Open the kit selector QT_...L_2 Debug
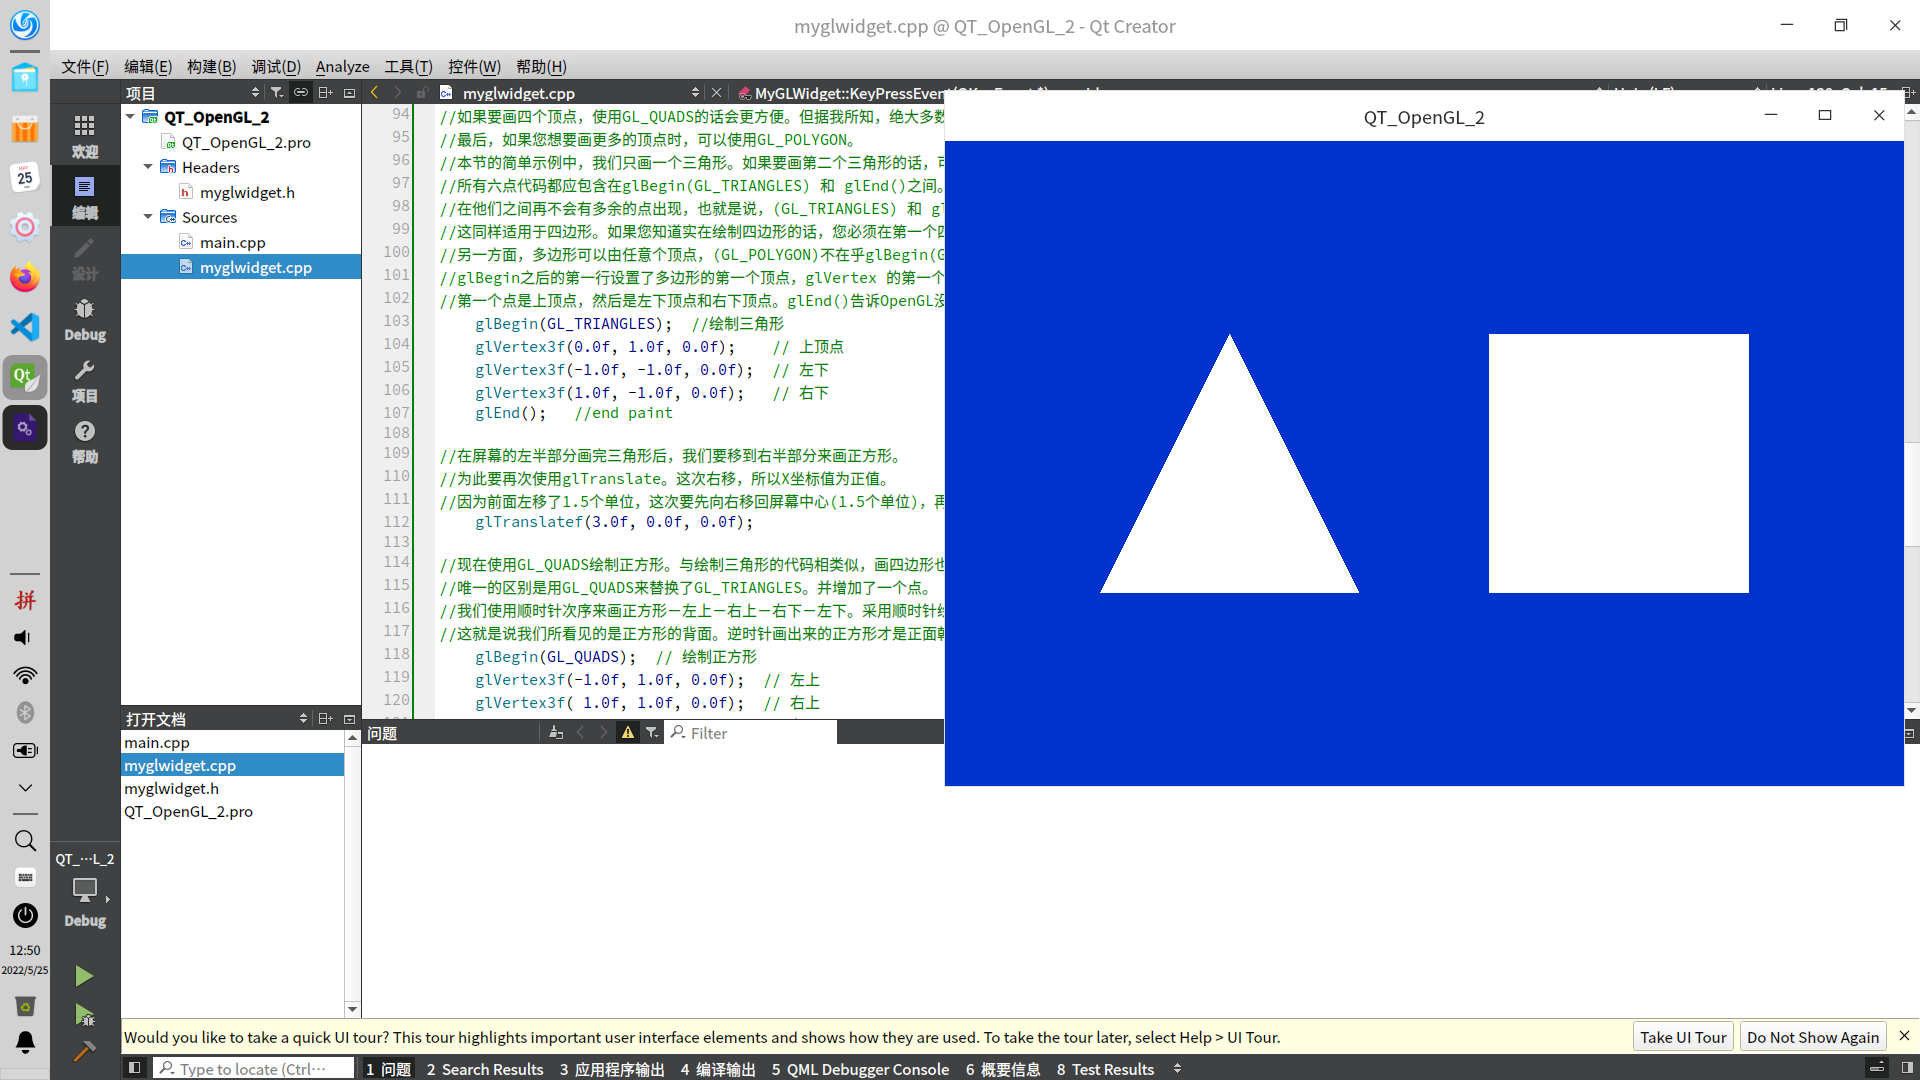The image size is (1920, 1080). 84,888
